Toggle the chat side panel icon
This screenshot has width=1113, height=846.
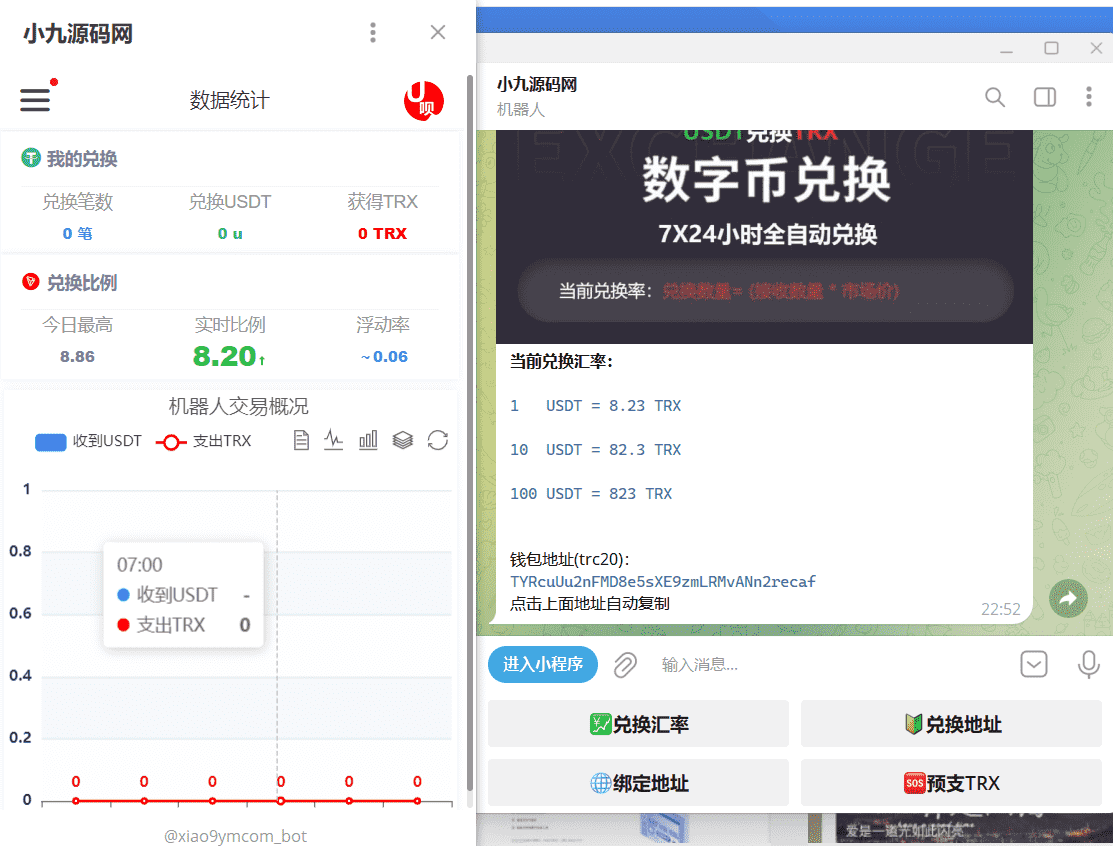click(1044, 97)
